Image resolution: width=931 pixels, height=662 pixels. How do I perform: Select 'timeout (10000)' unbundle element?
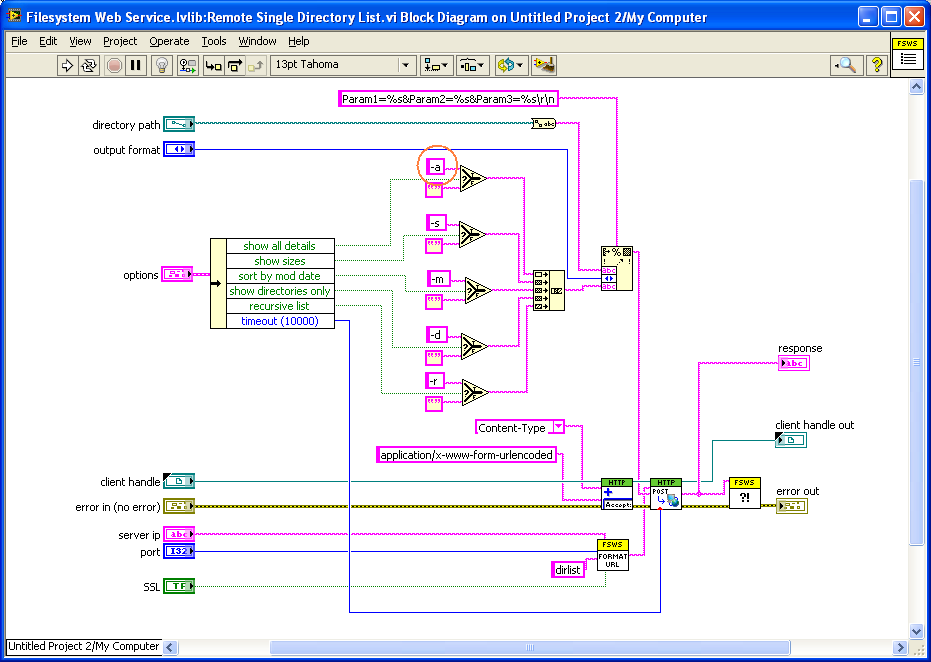tap(280, 321)
